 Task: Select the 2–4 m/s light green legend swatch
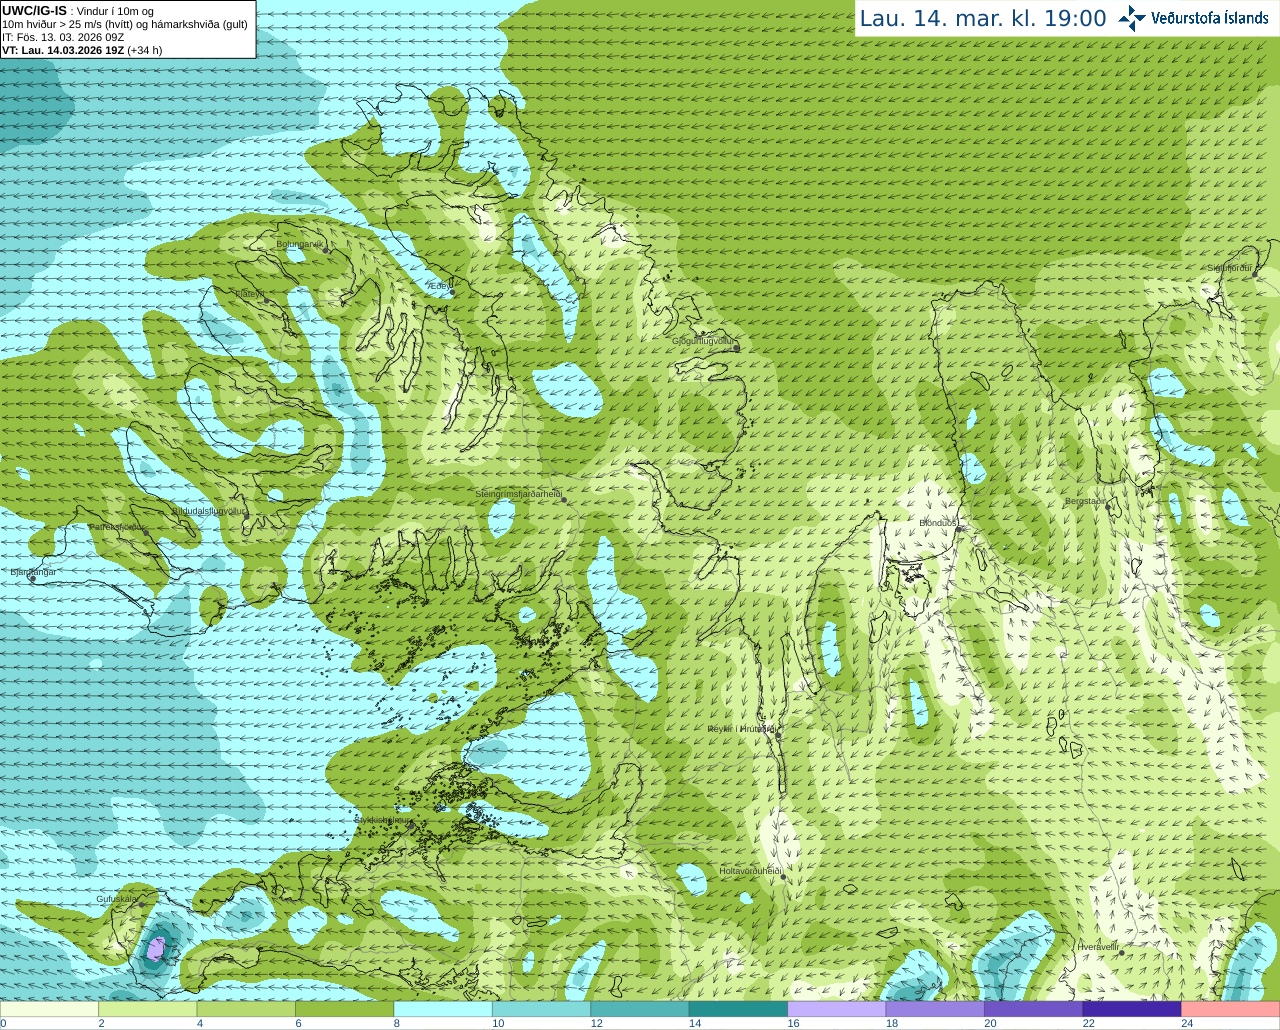coord(148,1009)
